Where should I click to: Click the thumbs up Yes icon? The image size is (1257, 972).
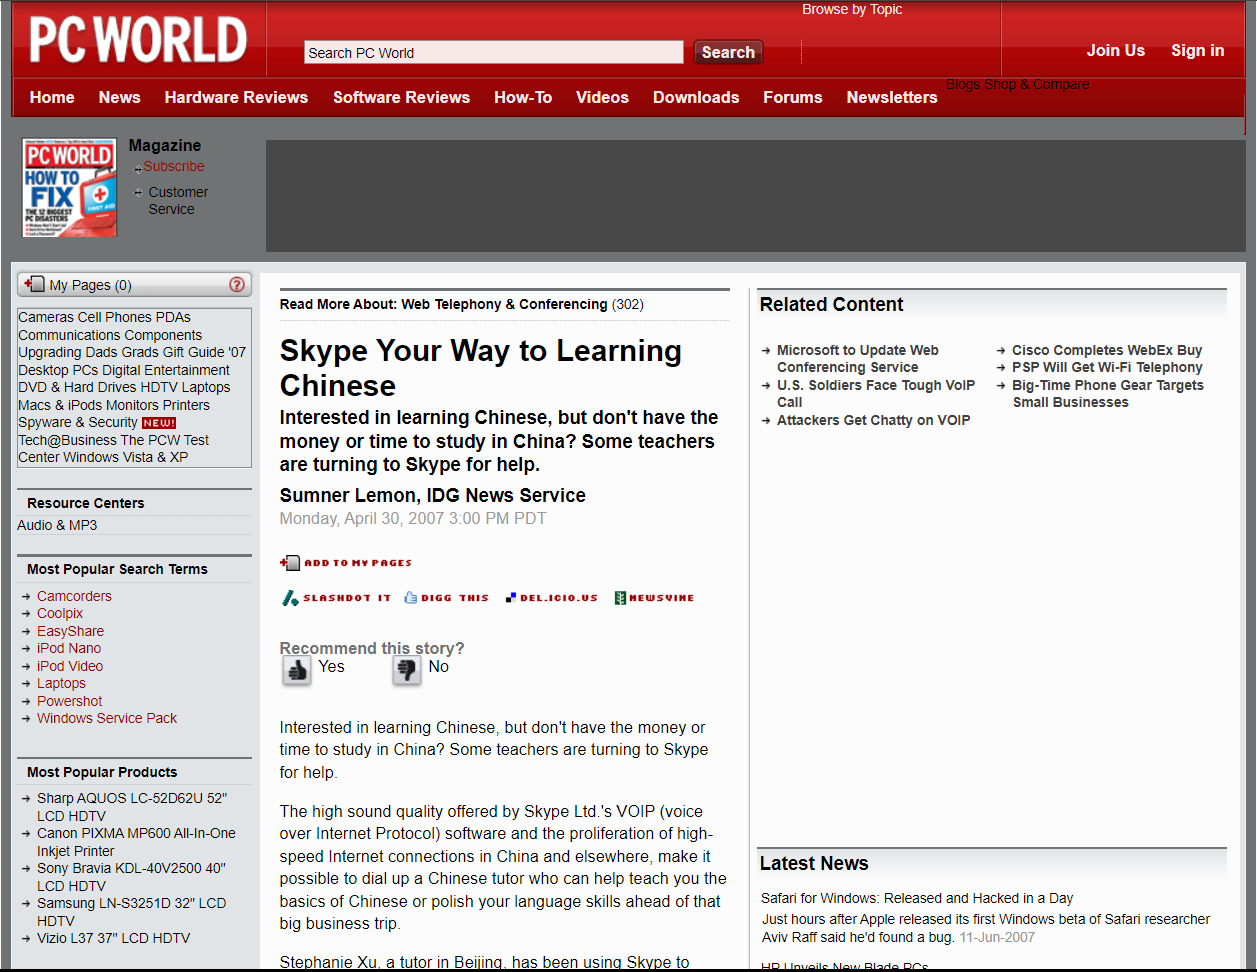tap(297, 670)
